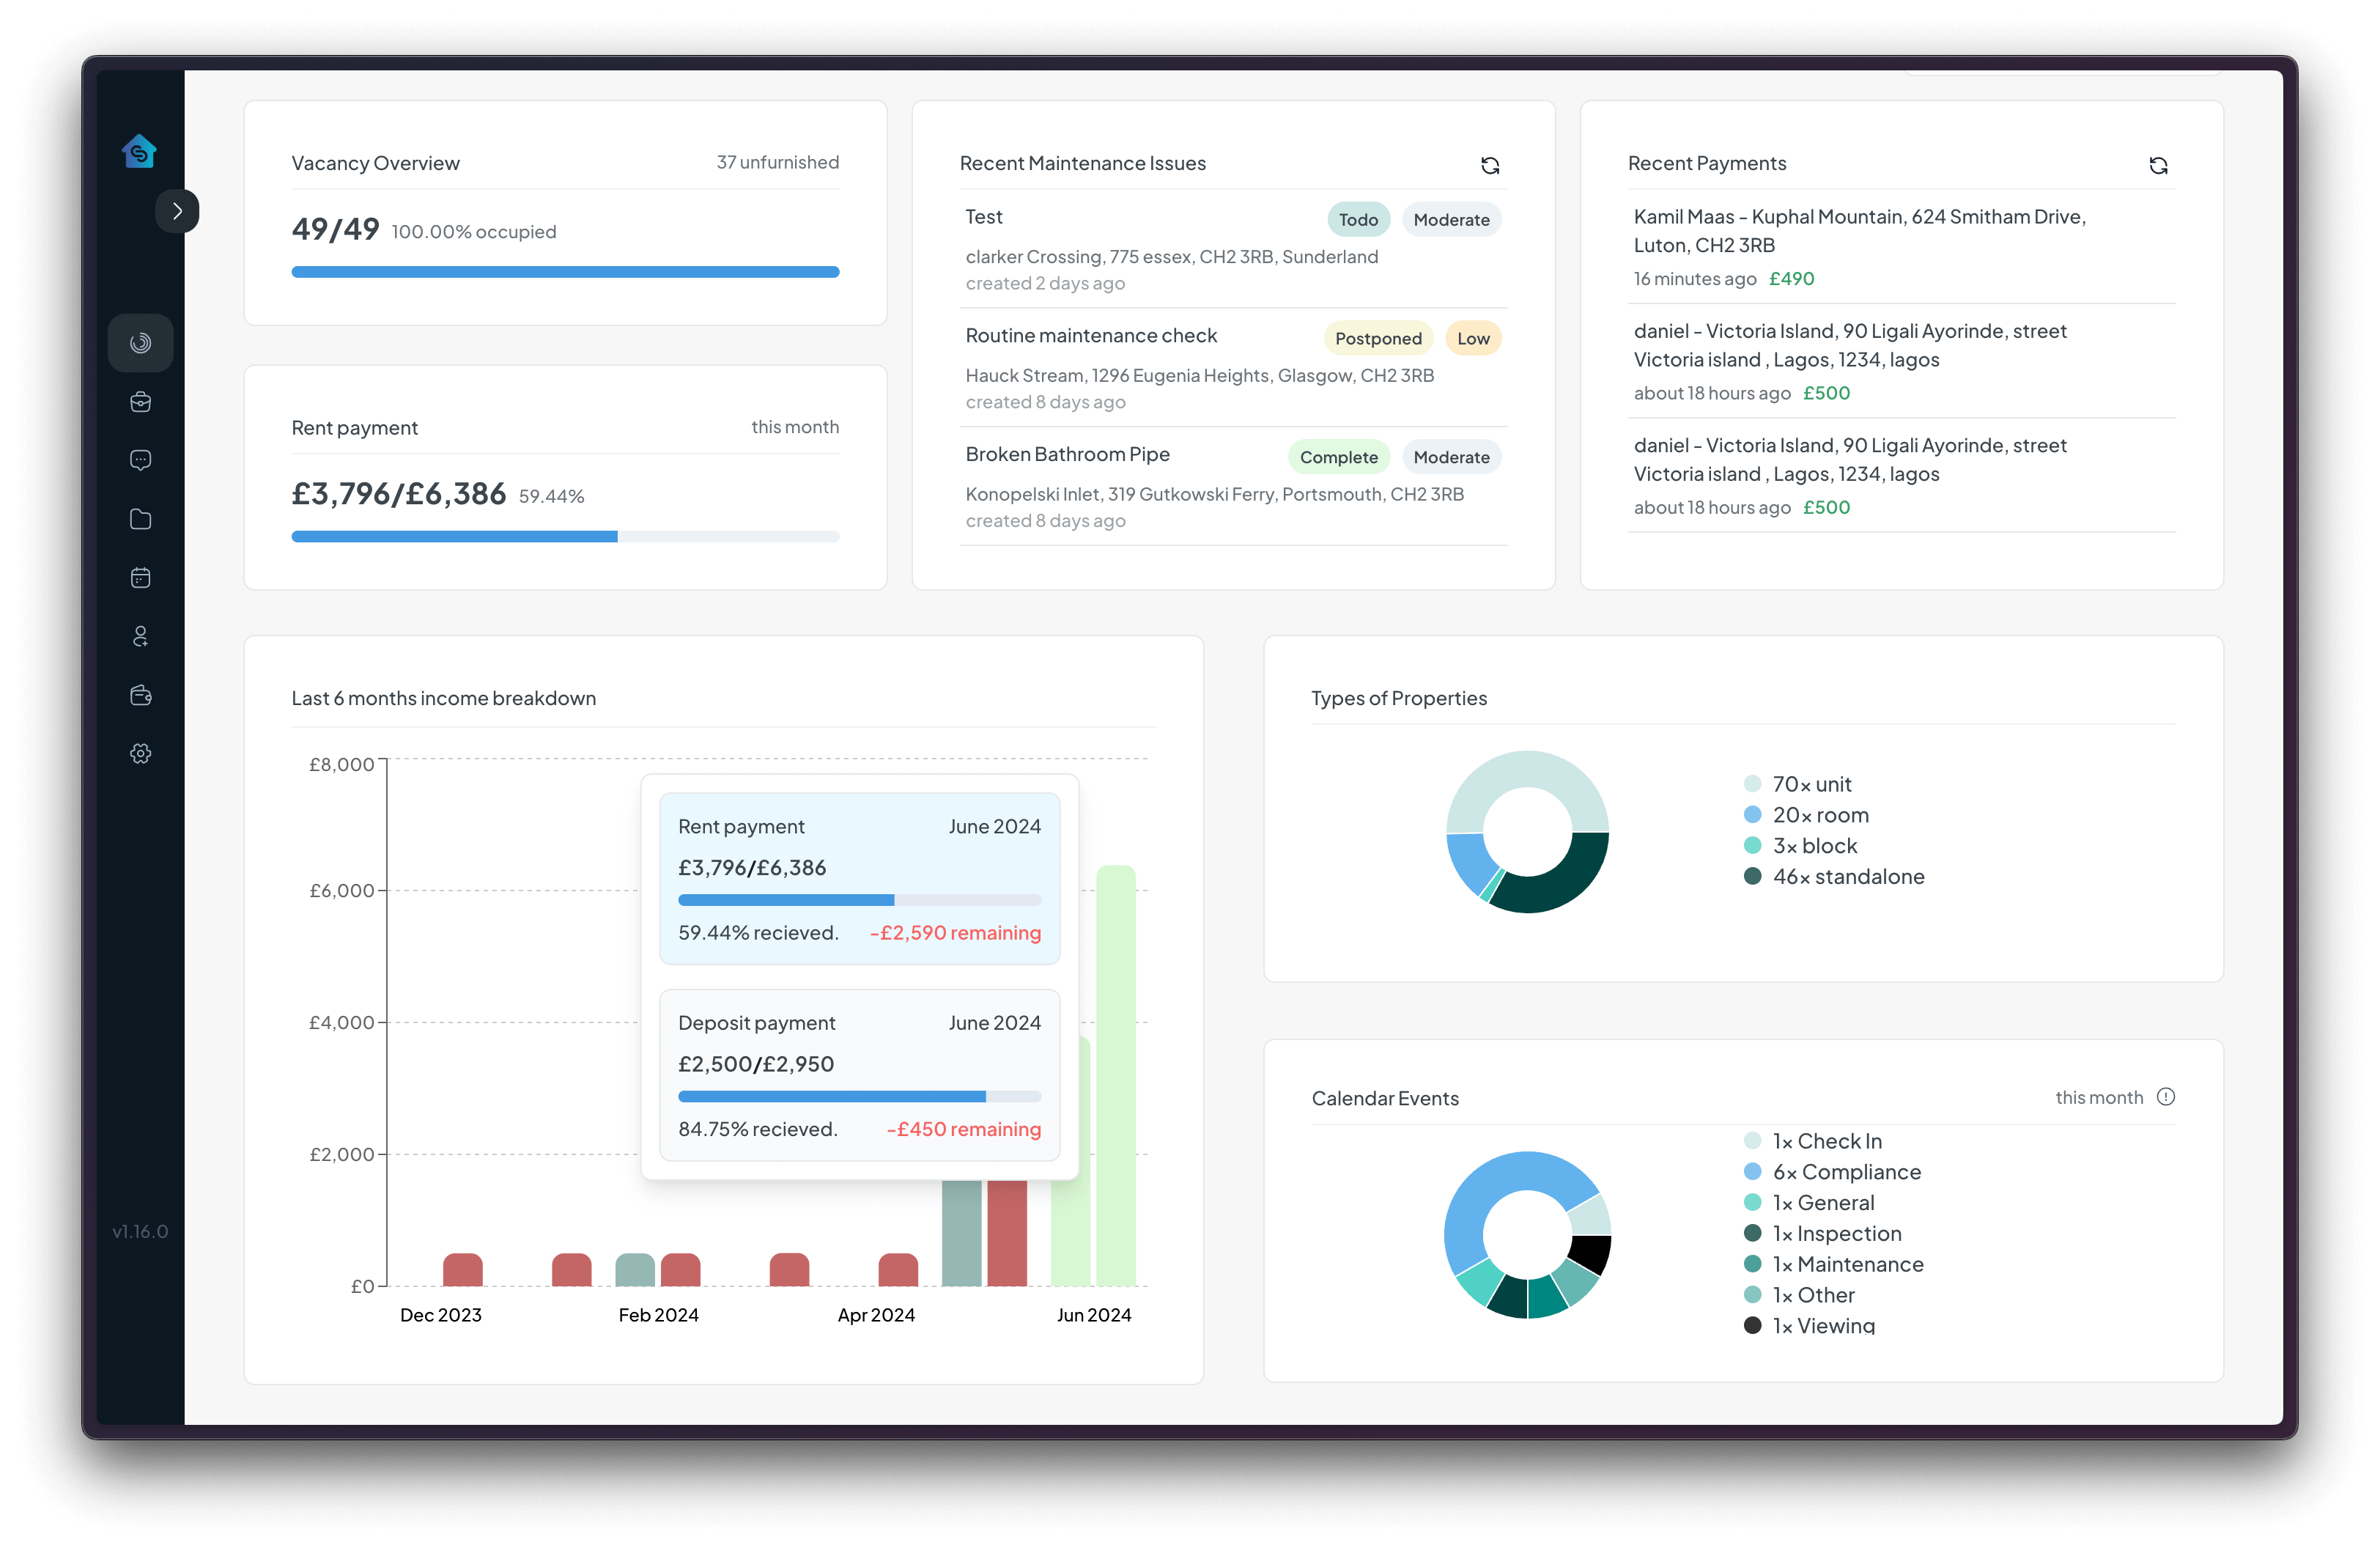Toggle the 1x Viewing legend item

(1809, 1326)
